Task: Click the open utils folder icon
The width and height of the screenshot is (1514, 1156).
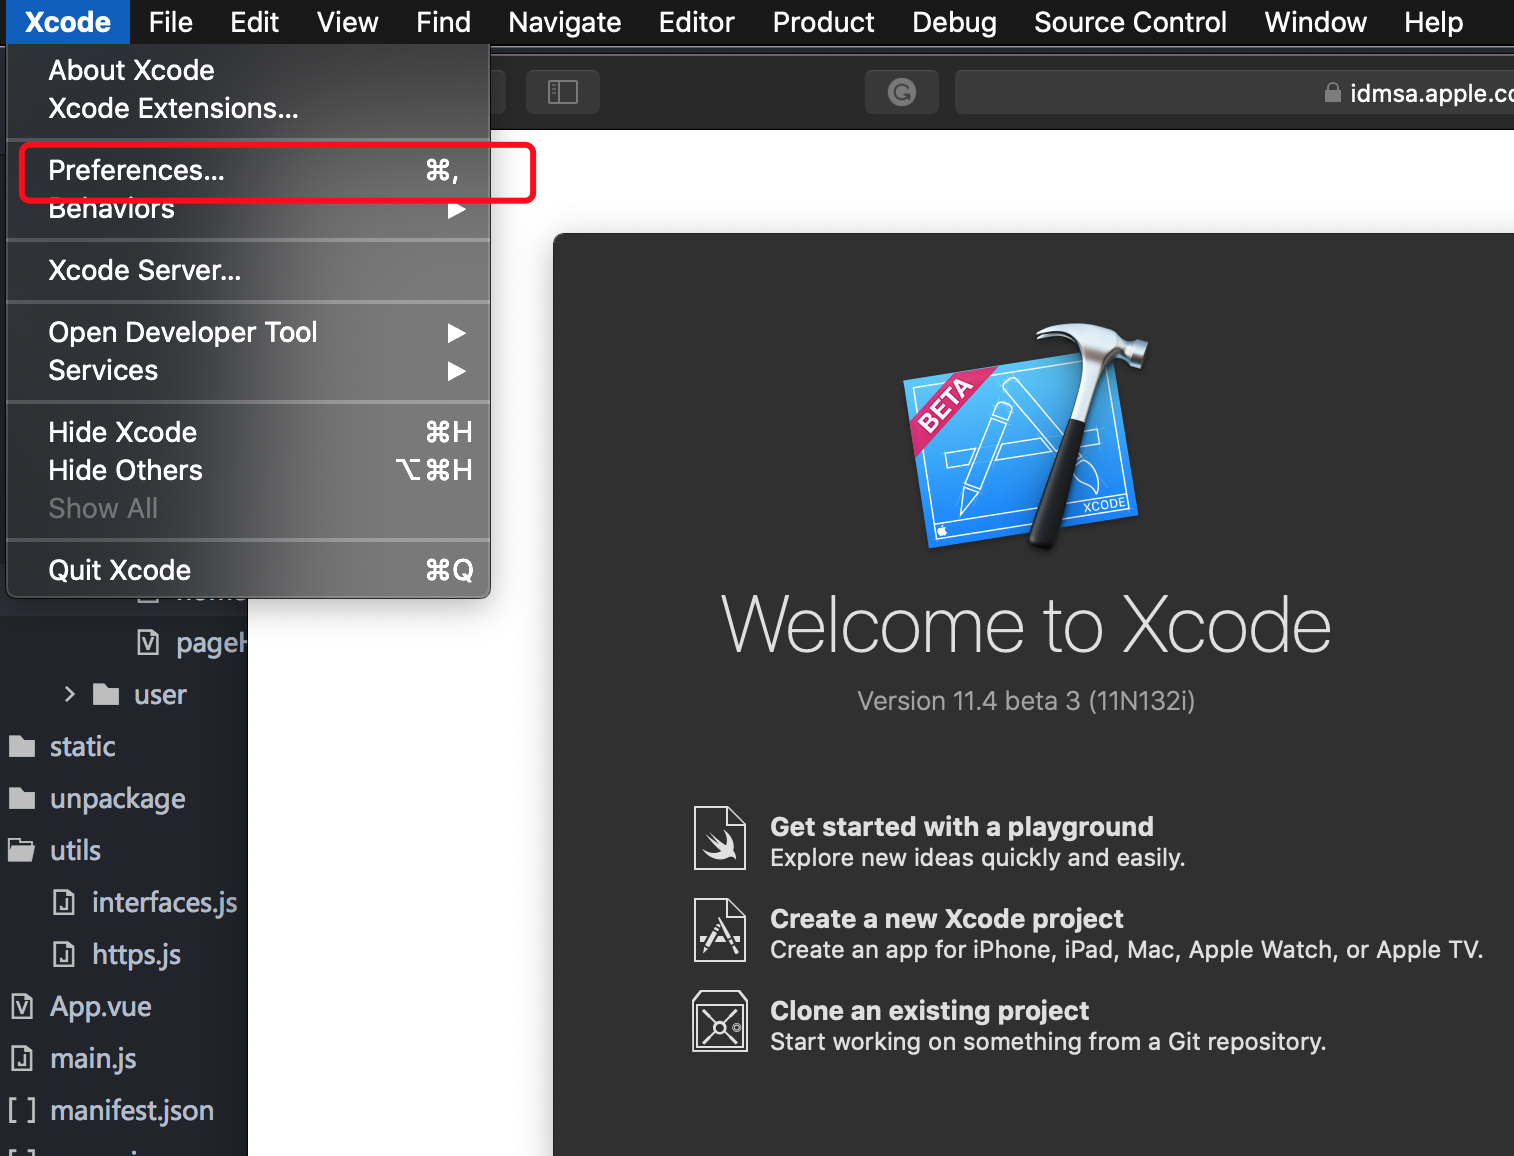Action: click(22, 850)
